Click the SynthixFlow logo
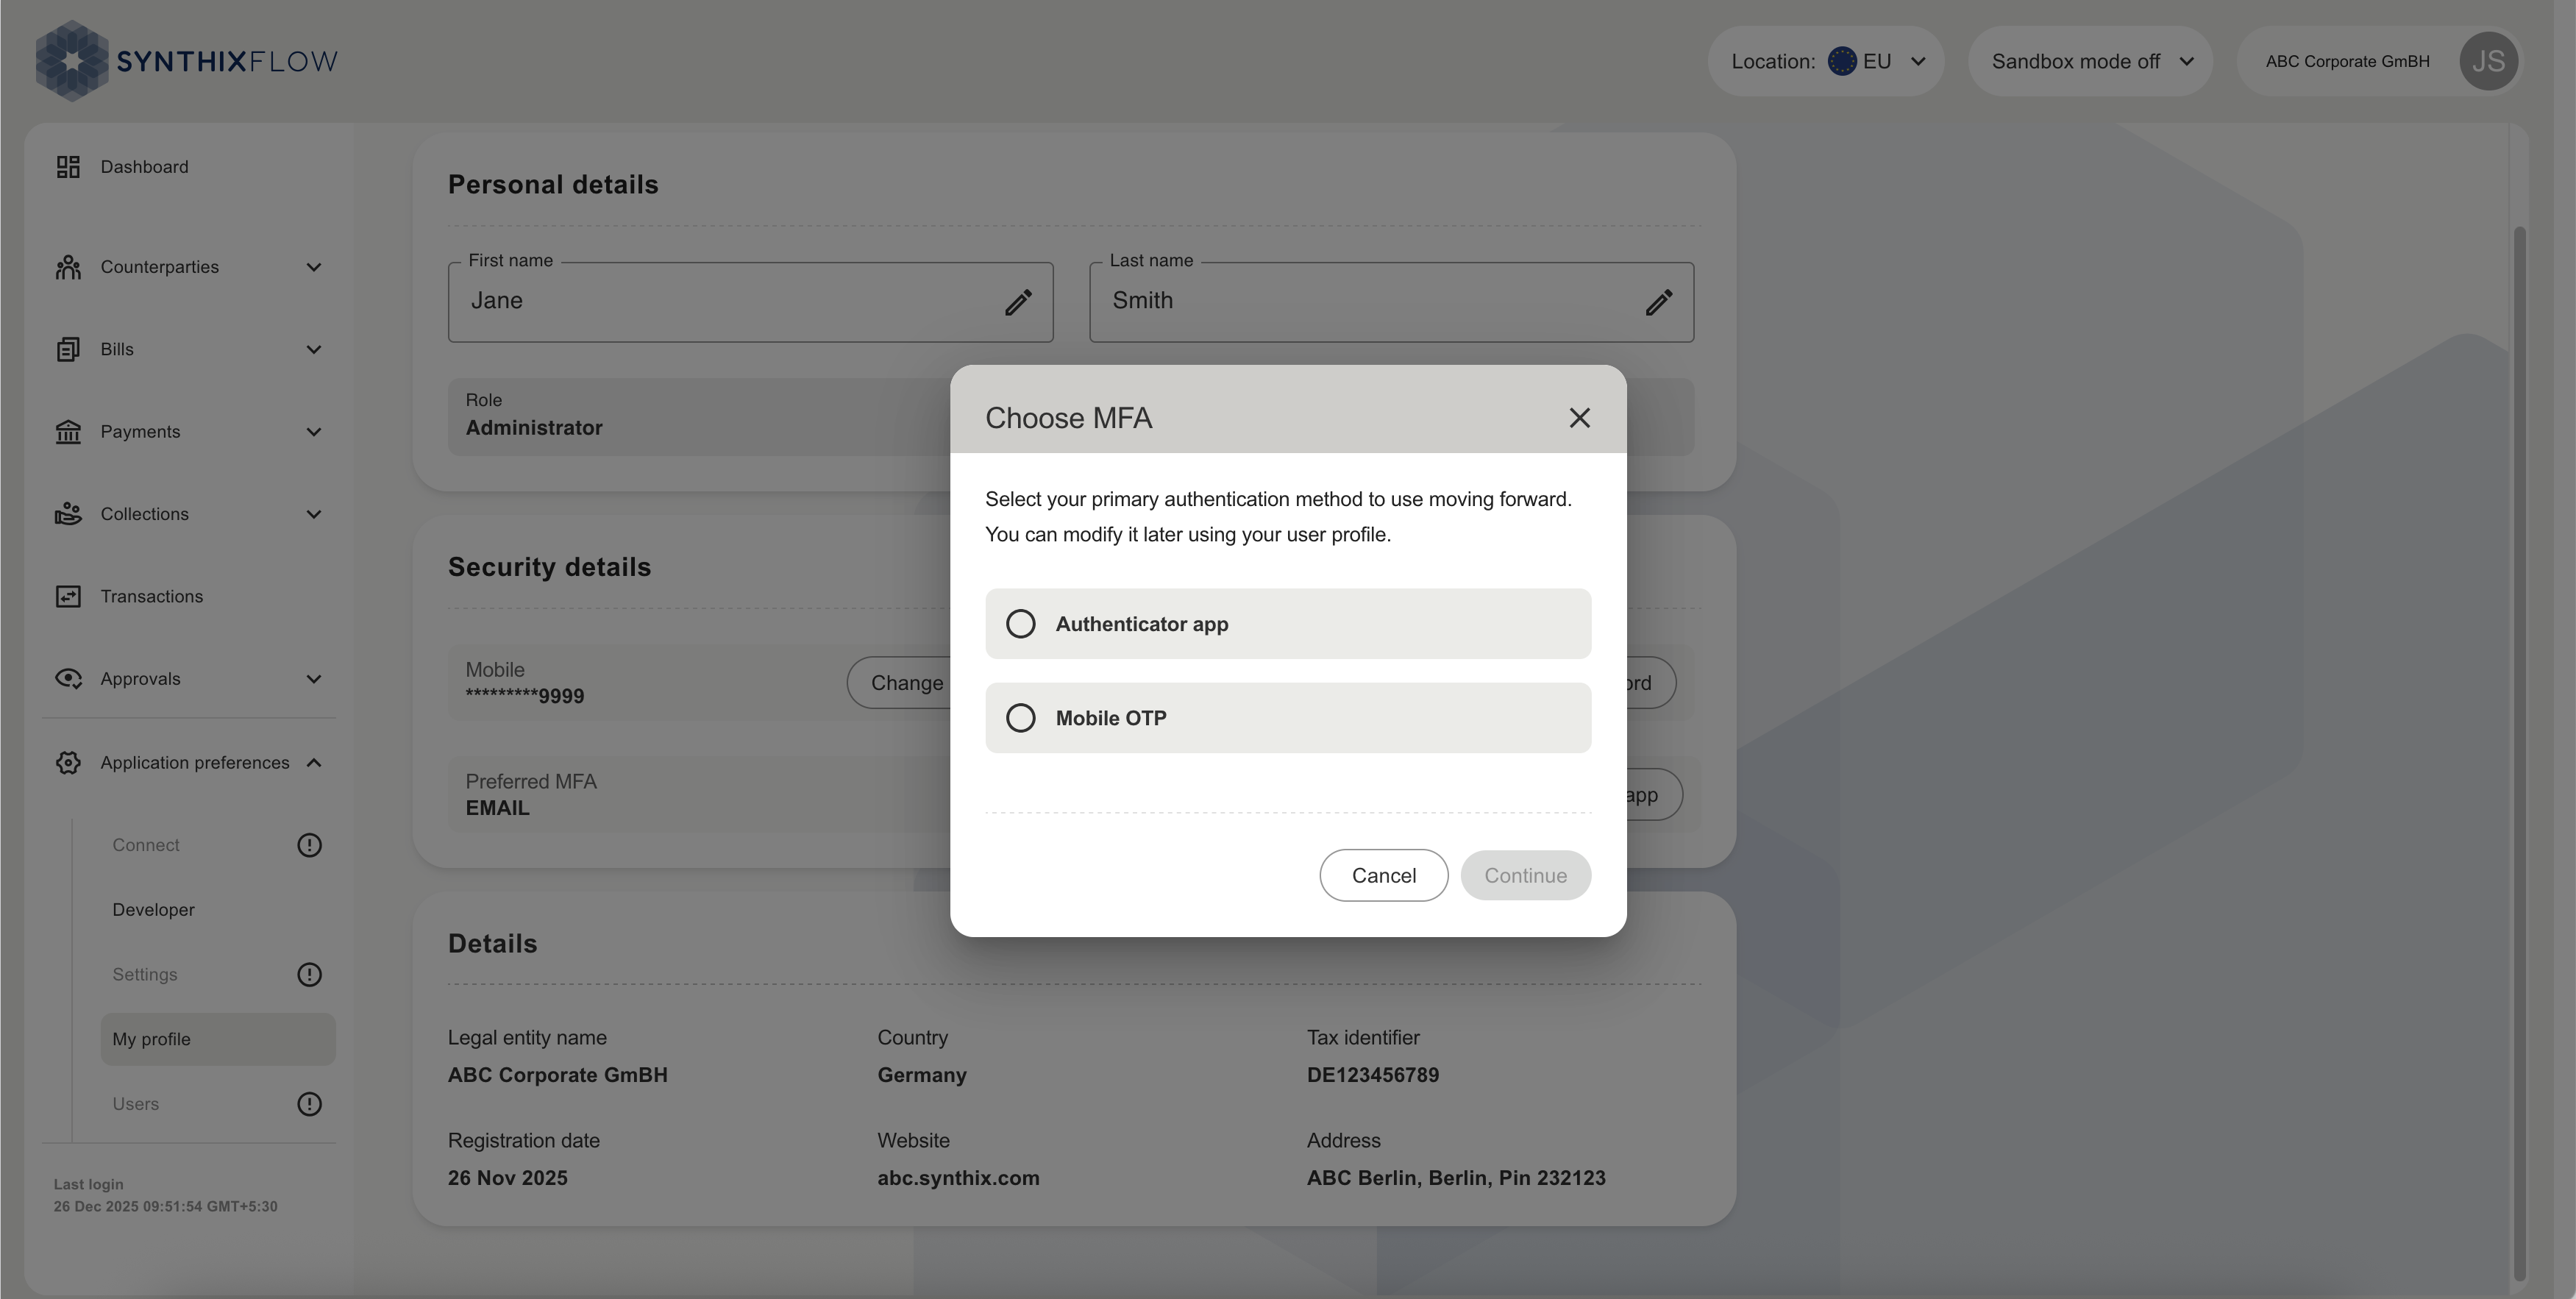The image size is (2576, 1299). (x=187, y=61)
